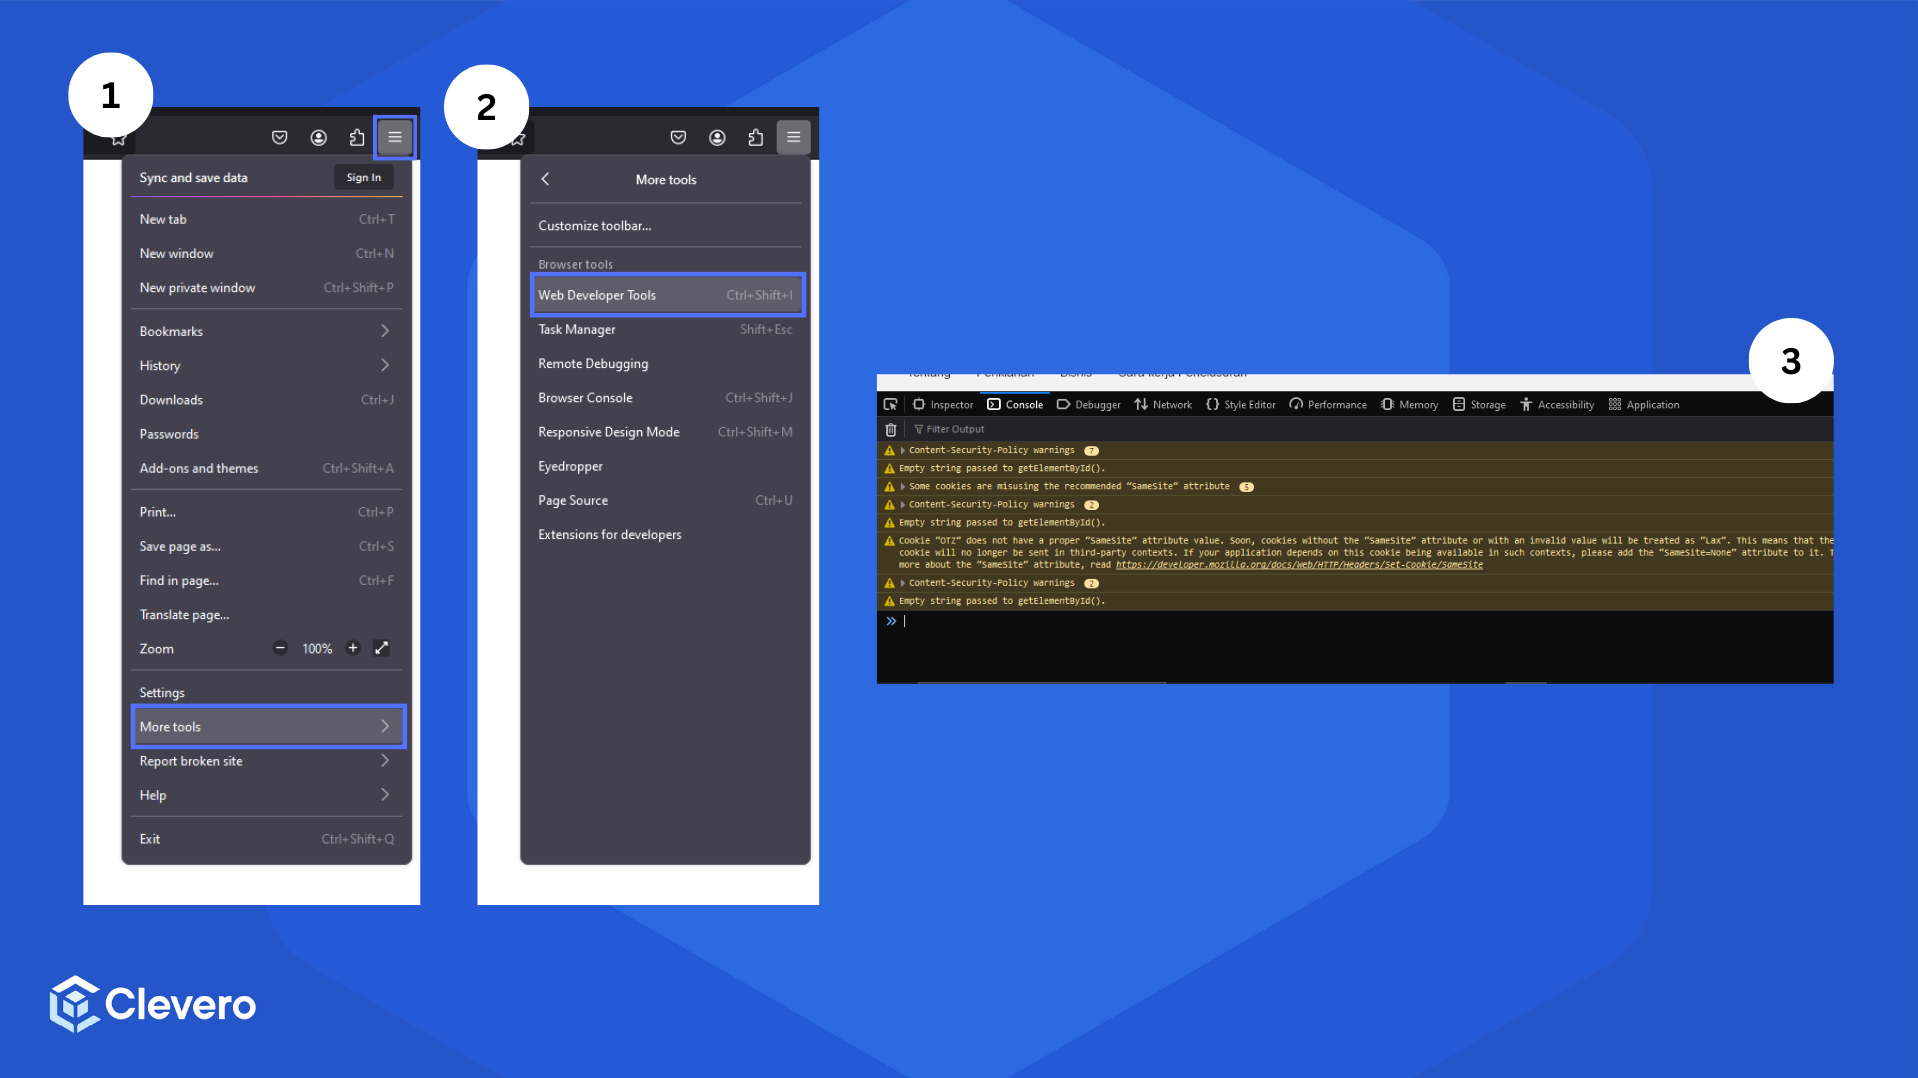This screenshot has height=1078, width=1918.
Task: Click the Sign In button
Action: [x=364, y=177]
